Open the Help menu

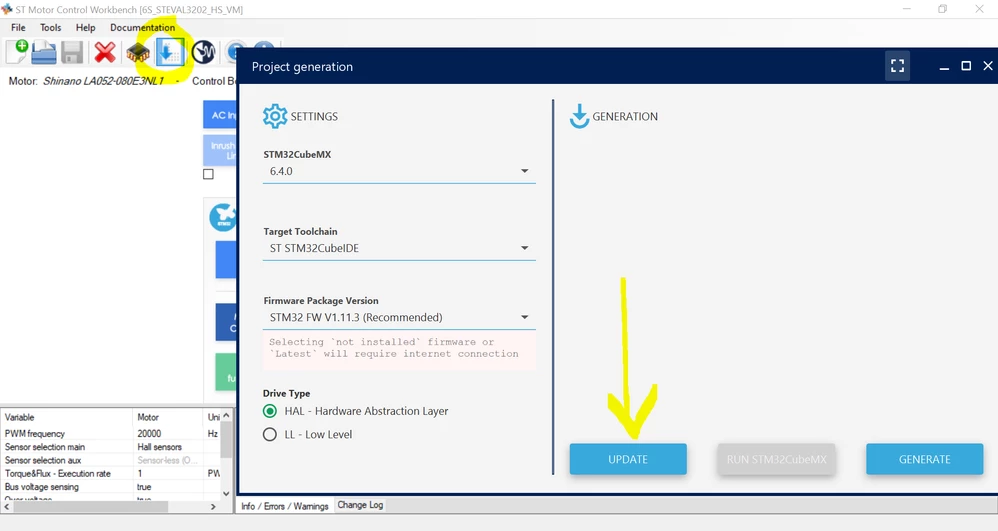pyautogui.click(x=85, y=27)
